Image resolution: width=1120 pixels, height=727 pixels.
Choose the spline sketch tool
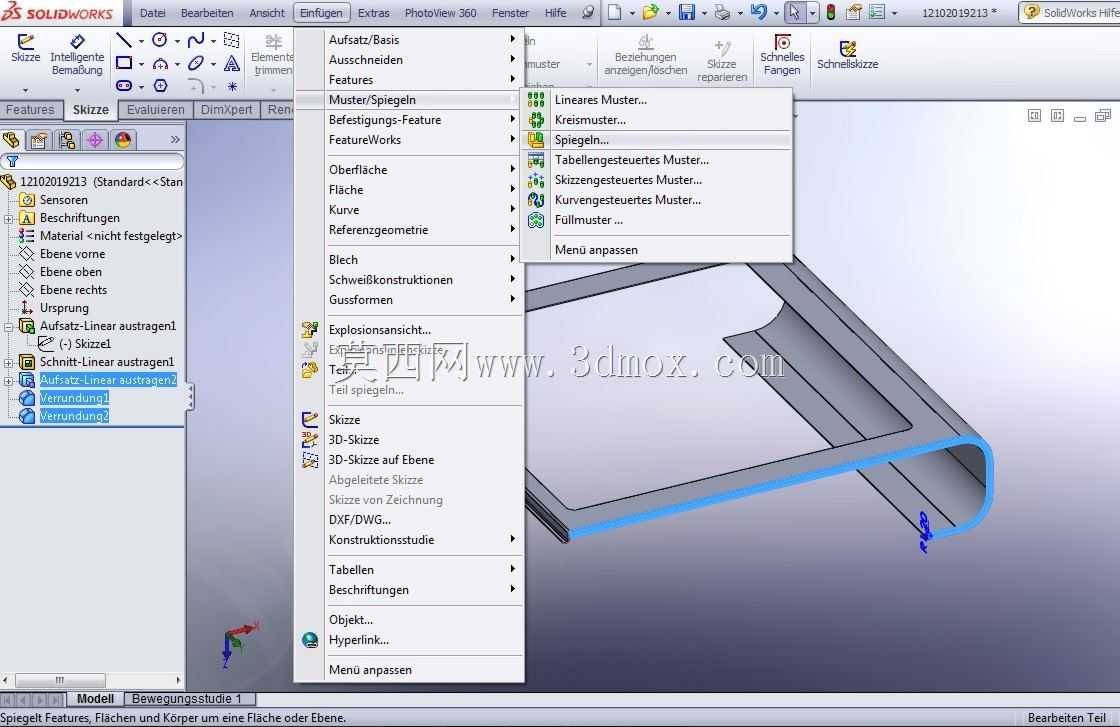(x=196, y=41)
